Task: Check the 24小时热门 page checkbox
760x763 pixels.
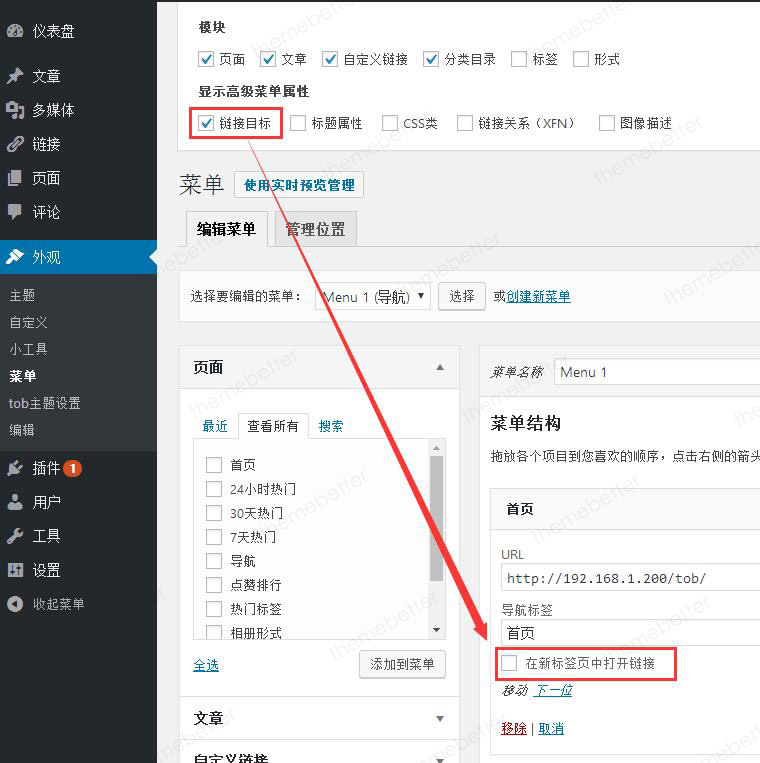Action: (213, 489)
